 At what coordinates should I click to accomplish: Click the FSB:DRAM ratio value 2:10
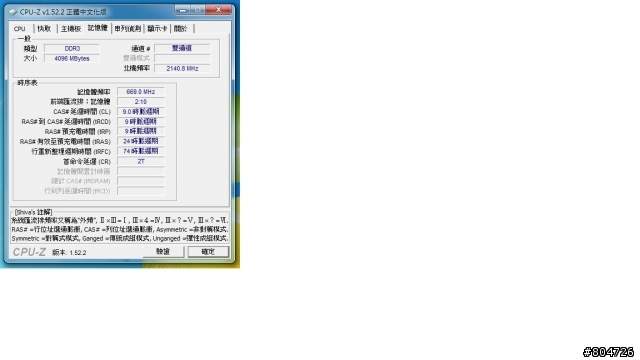pos(141,102)
